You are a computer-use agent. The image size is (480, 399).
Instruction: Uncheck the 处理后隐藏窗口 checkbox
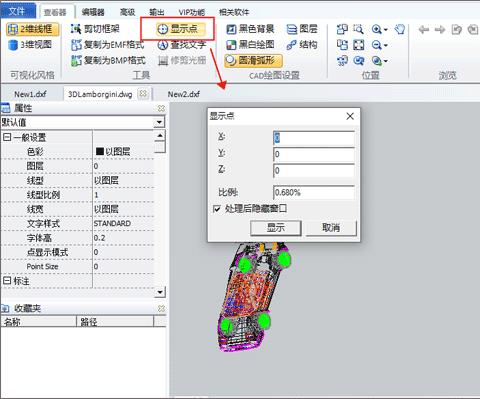click(217, 209)
